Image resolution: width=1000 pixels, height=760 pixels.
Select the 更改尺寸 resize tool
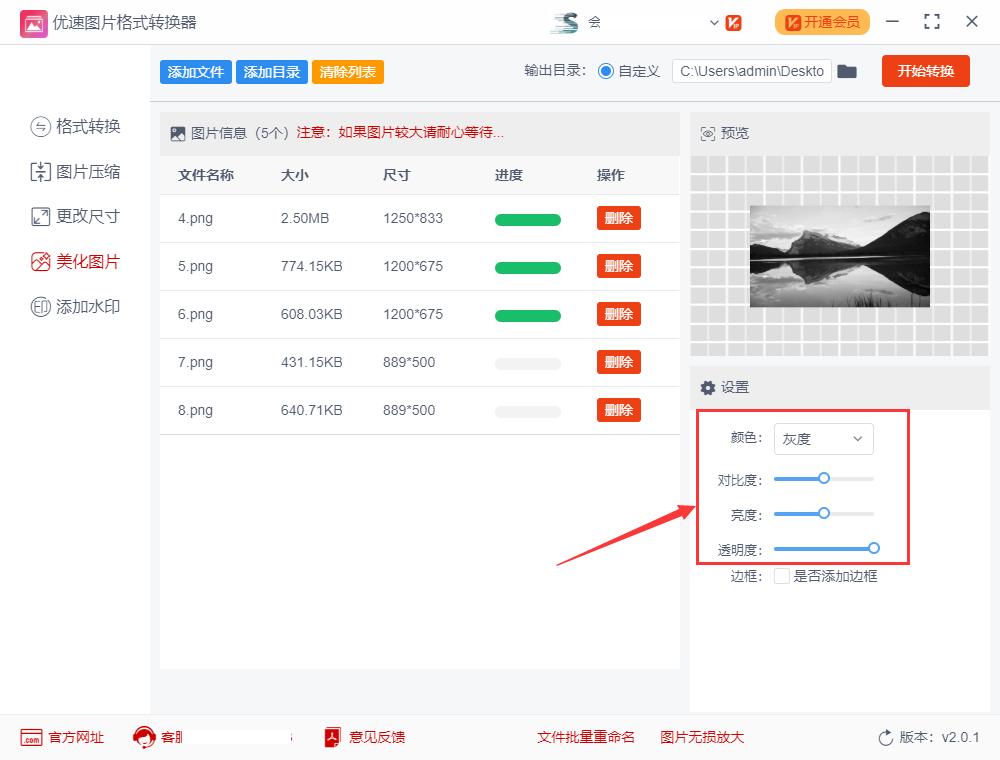[x=75, y=216]
